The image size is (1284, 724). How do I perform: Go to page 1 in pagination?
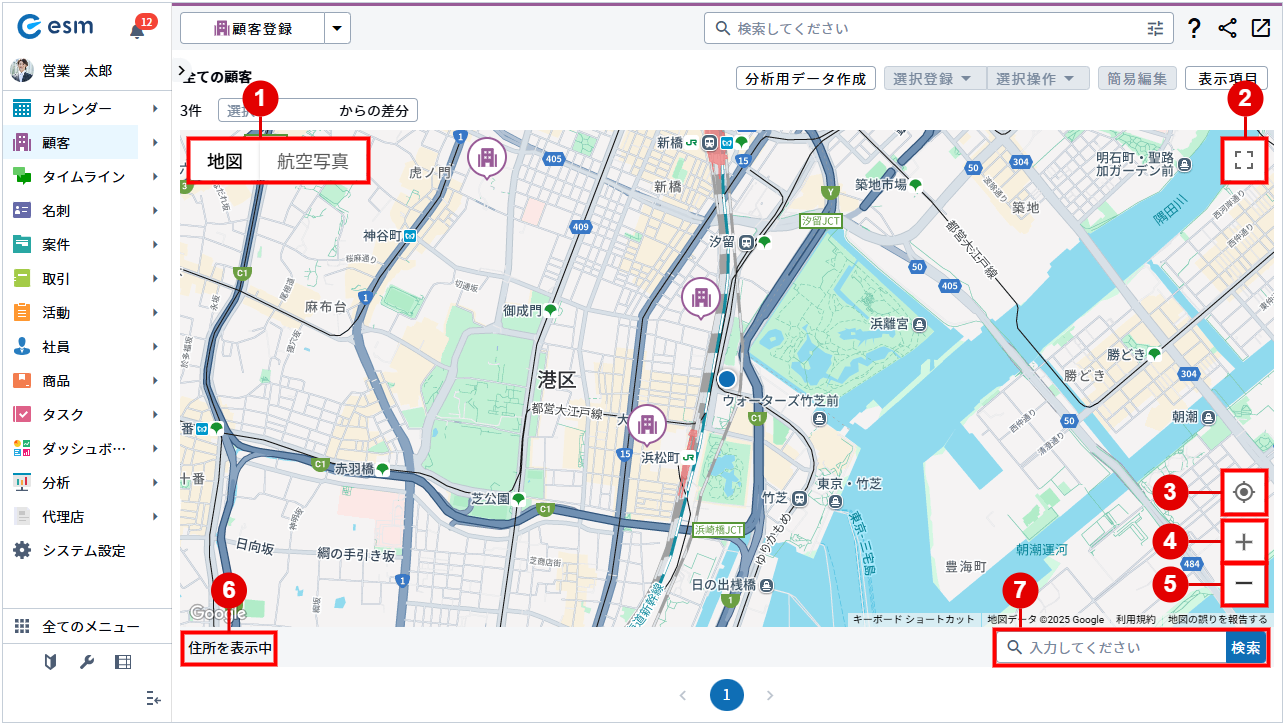(x=727, y=694)
